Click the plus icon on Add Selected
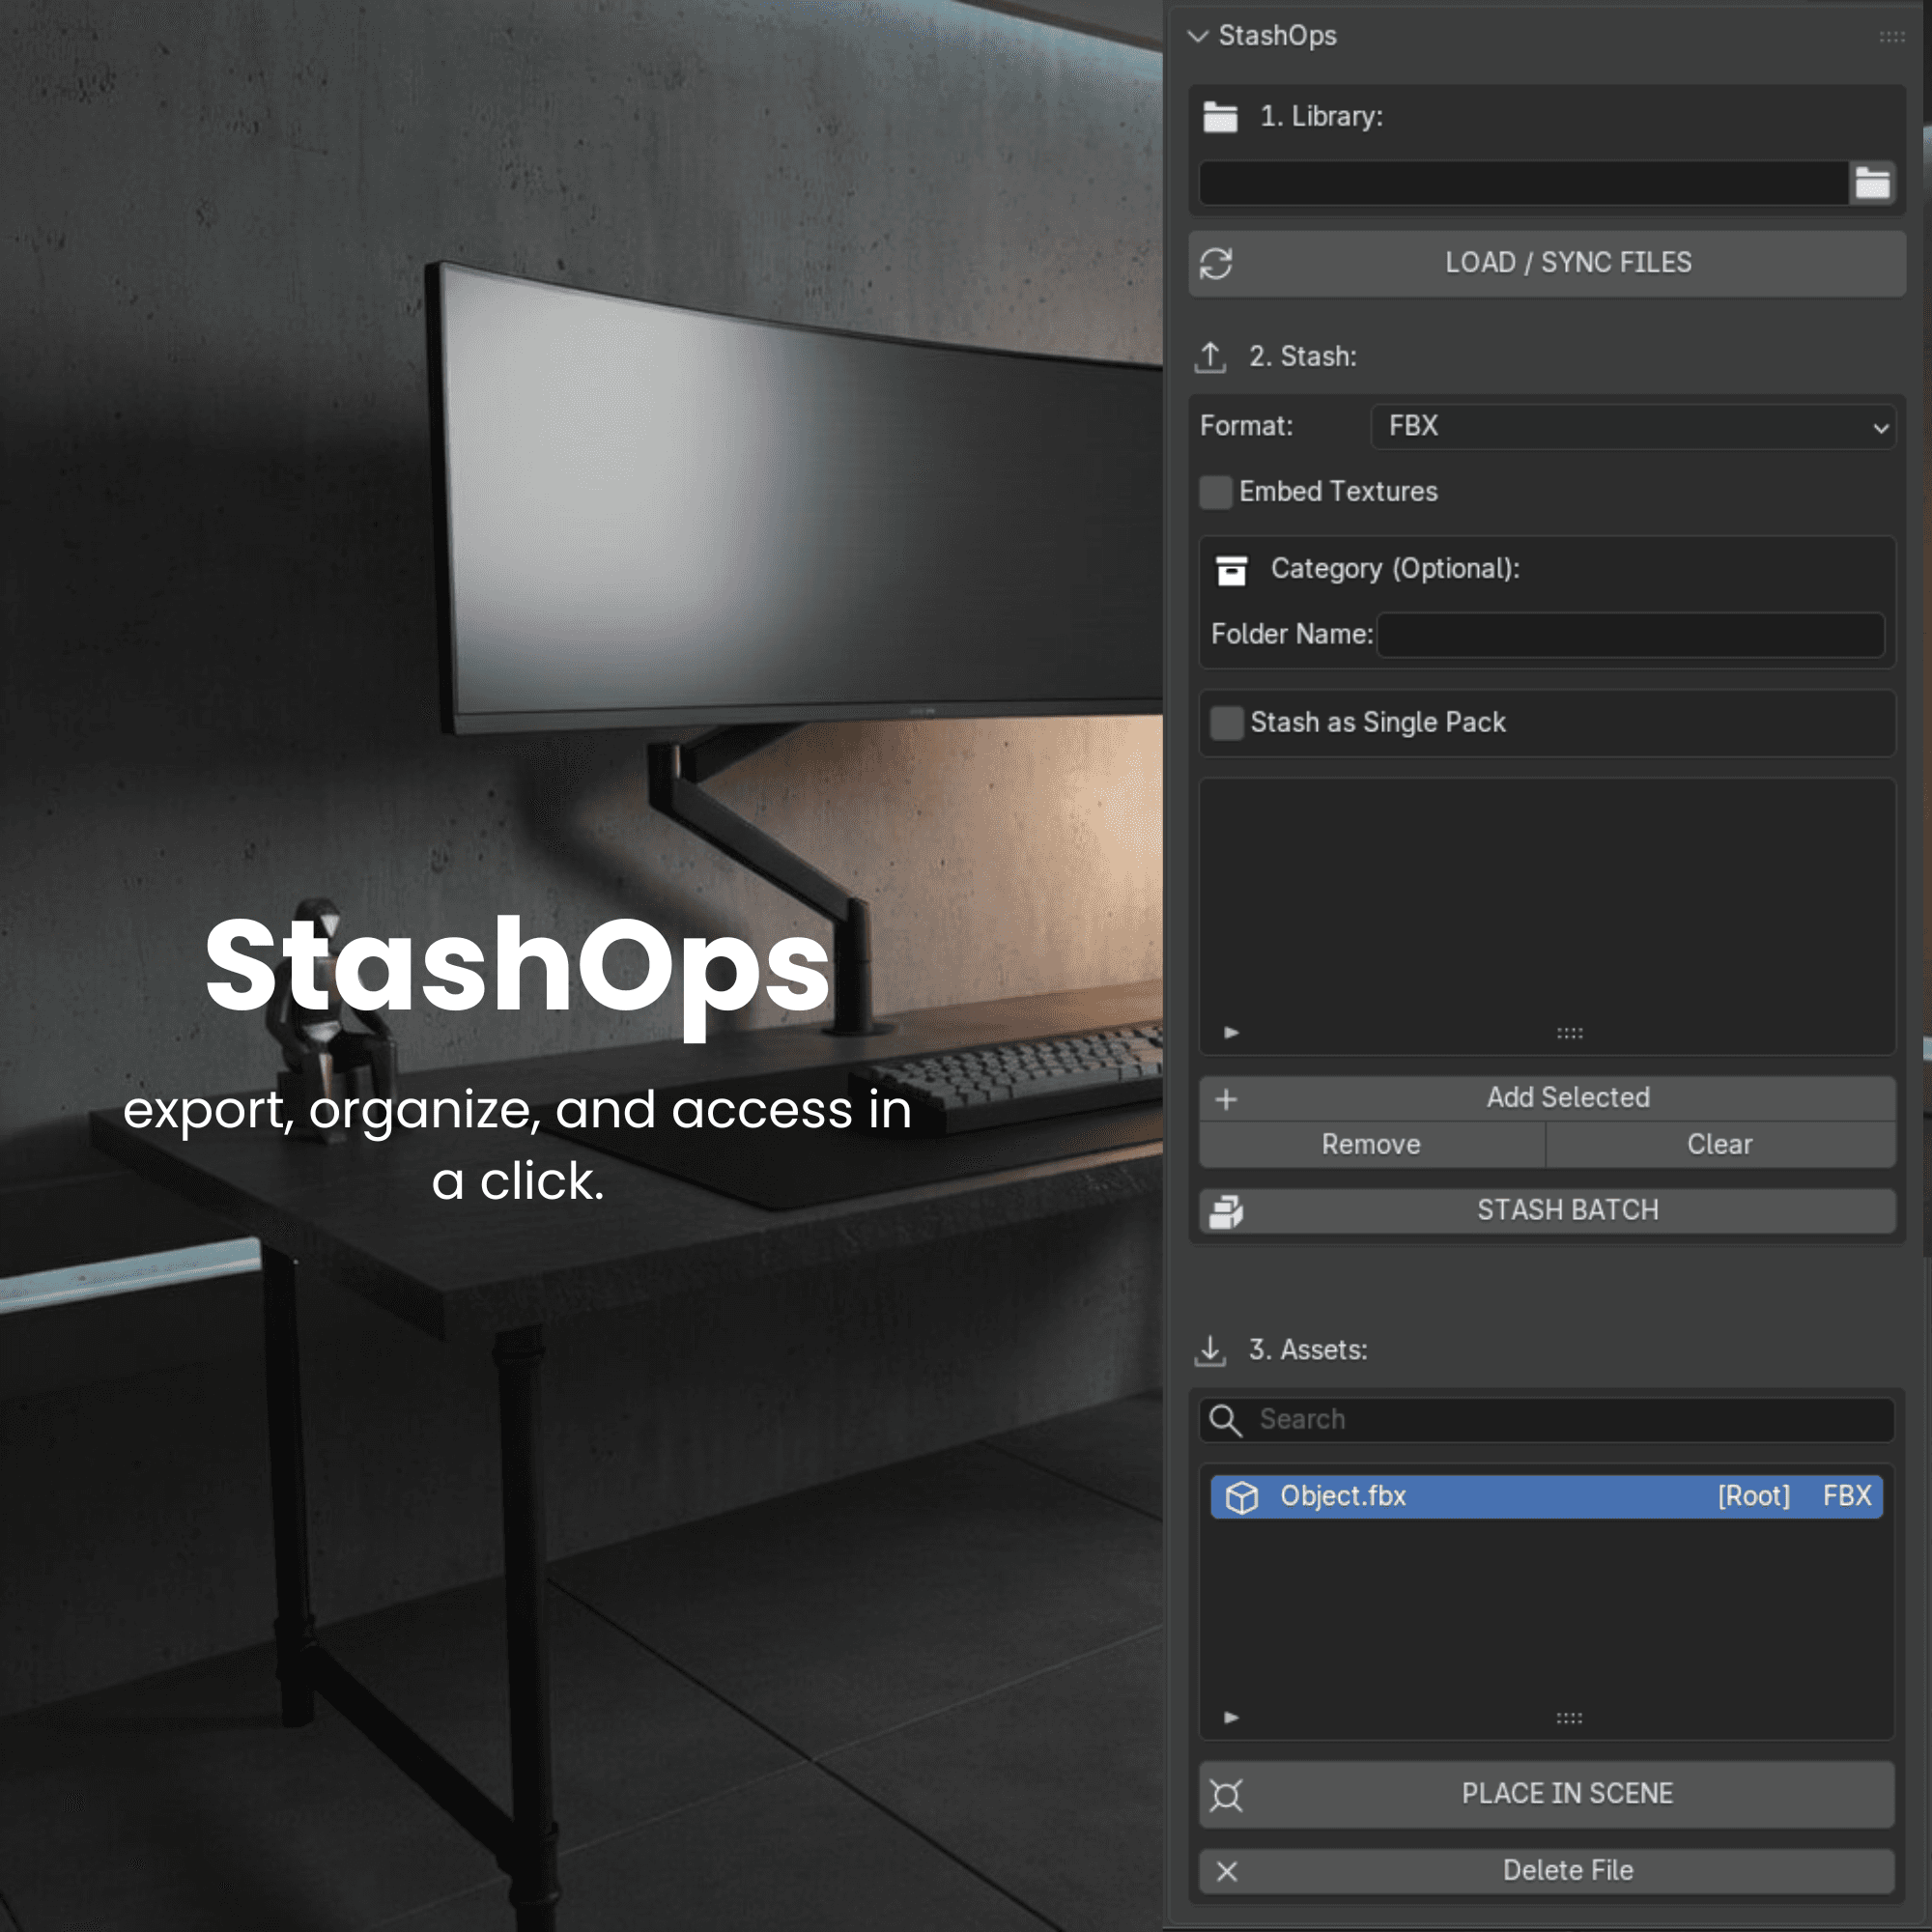 [x=1226, y=1099]
